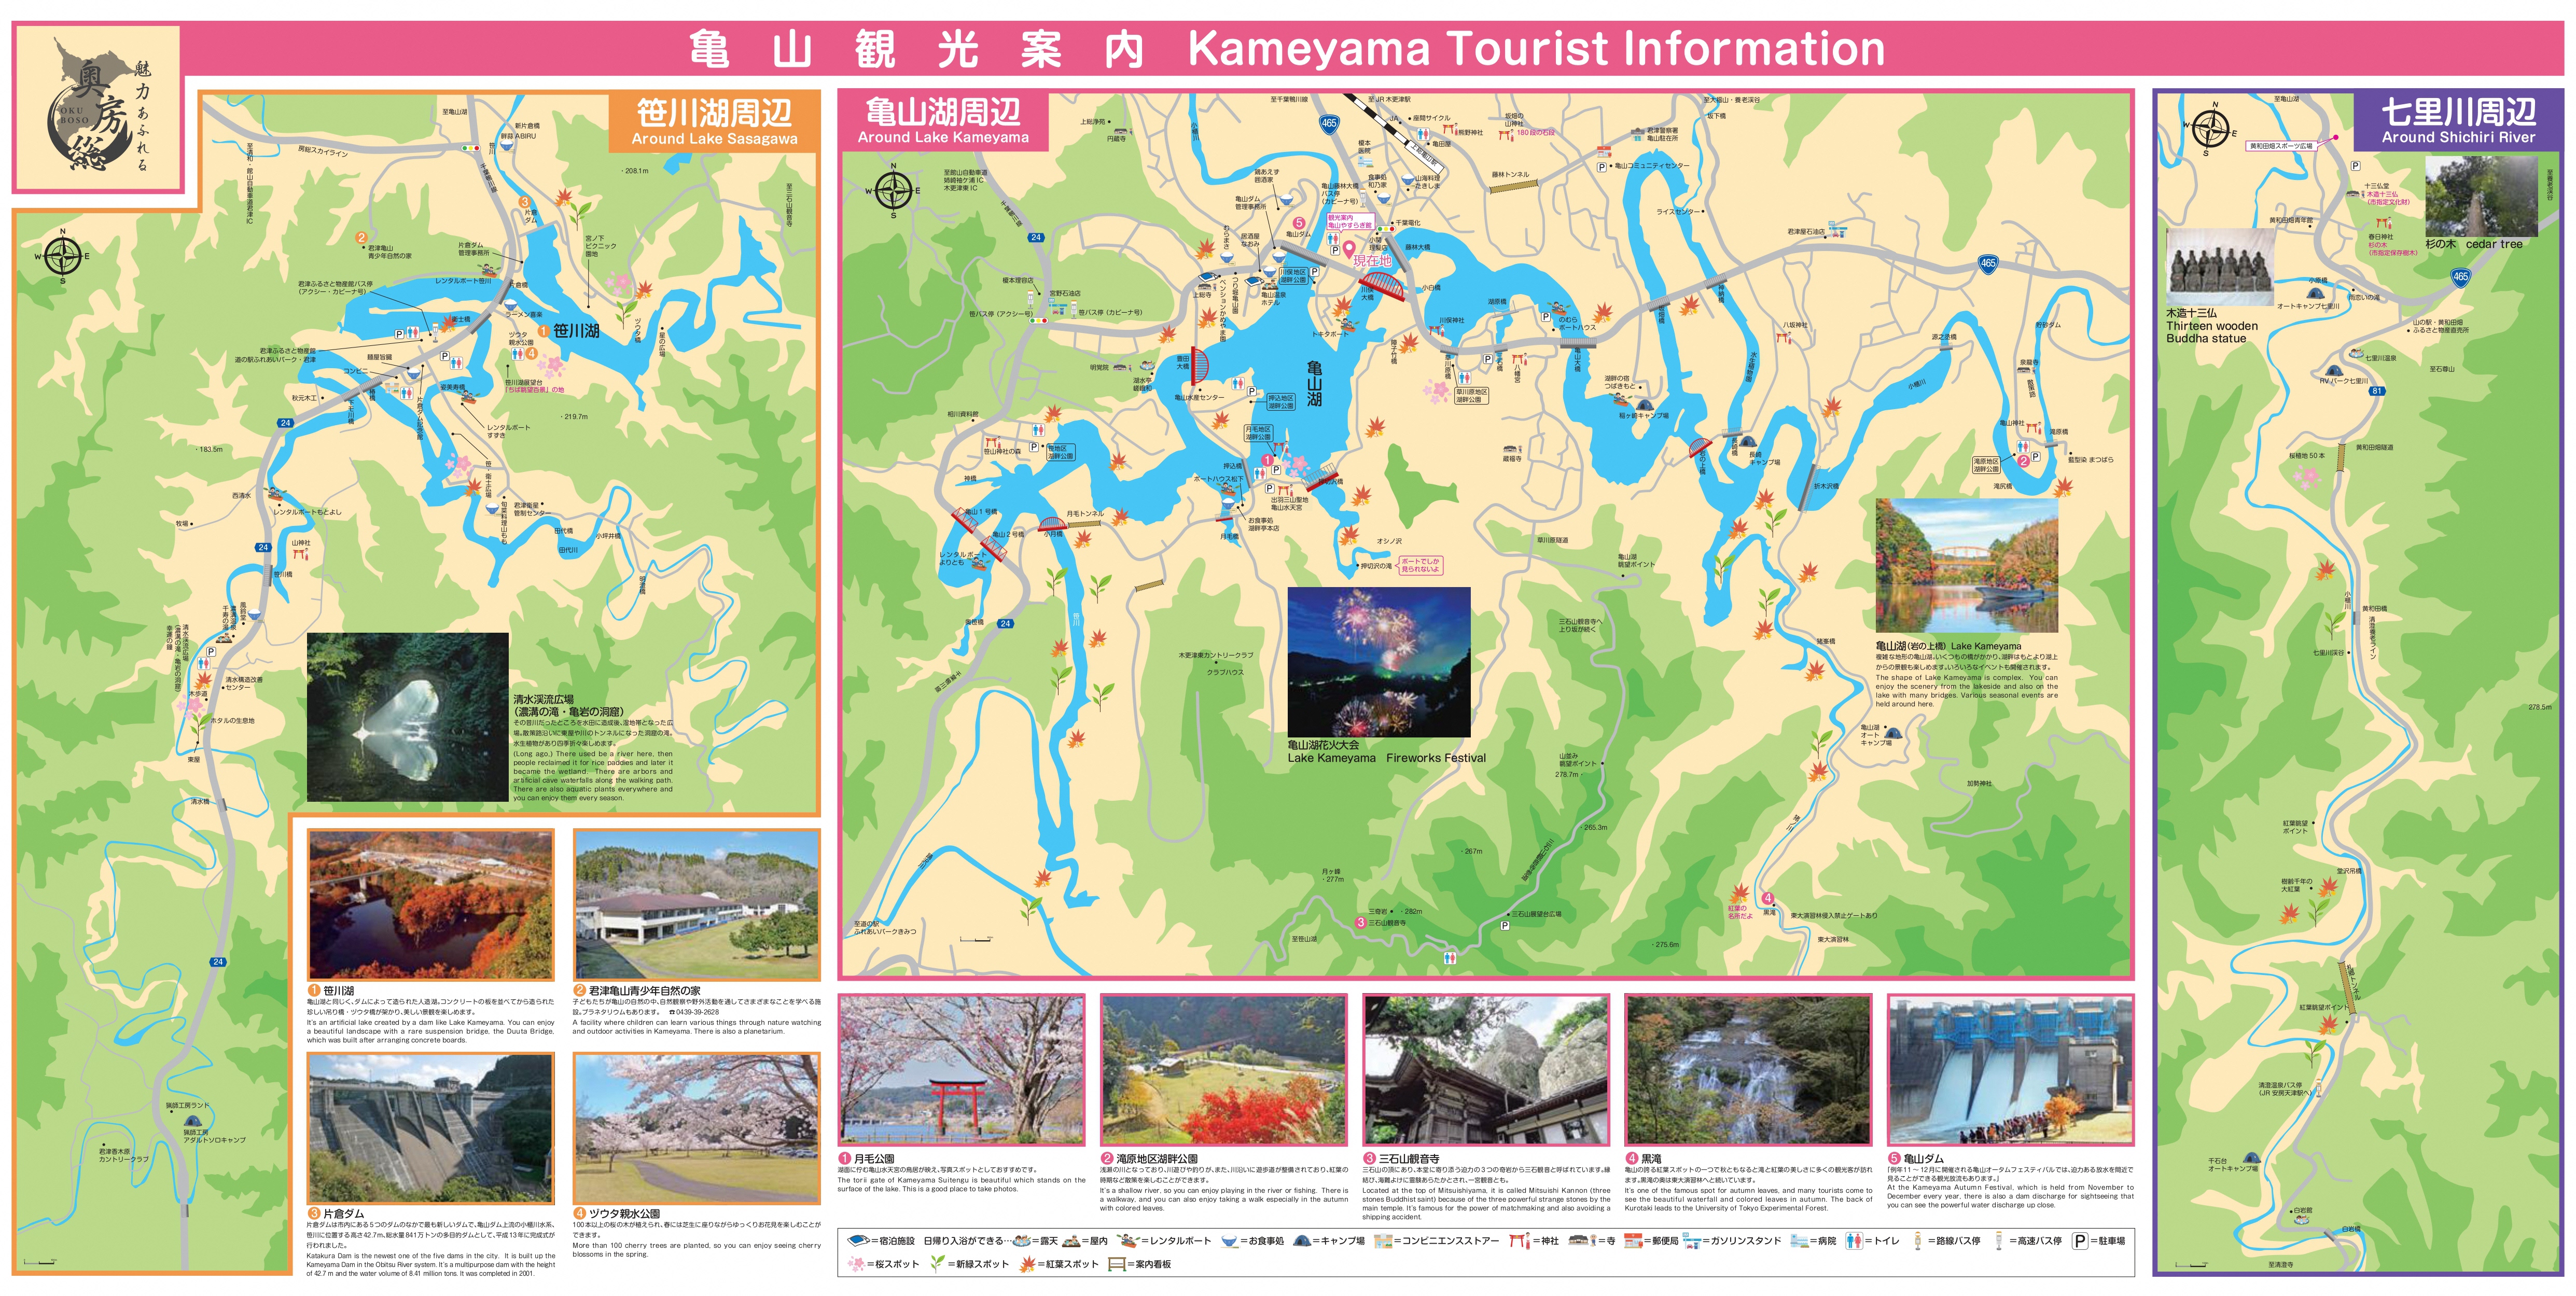Open the 亀山ダム water discharge photo
Image resolution: width=2576 pixels, height=1296 pixels.
coord(2010,1069)
